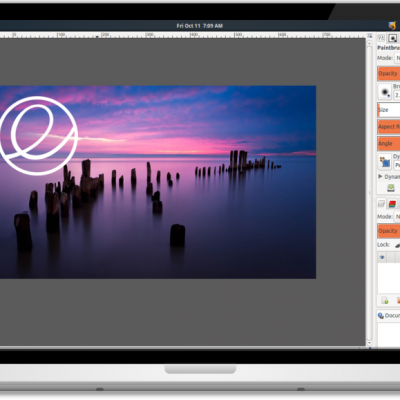Expand the Dynamics Options section
This screenshot has height=400, width=400.
pyautogui.click(x=380, y=176)
